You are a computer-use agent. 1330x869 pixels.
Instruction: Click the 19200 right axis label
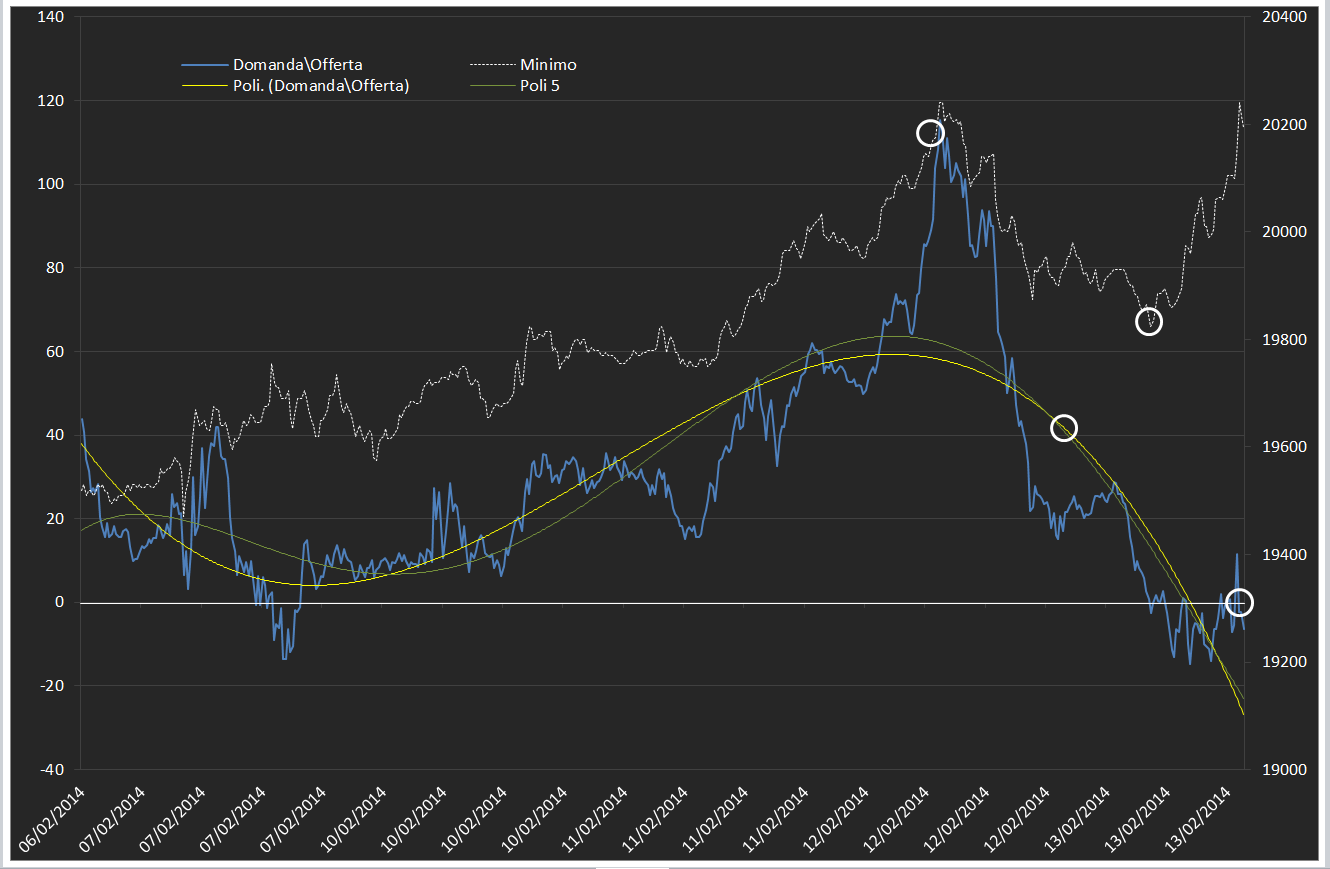[1284, 662]
